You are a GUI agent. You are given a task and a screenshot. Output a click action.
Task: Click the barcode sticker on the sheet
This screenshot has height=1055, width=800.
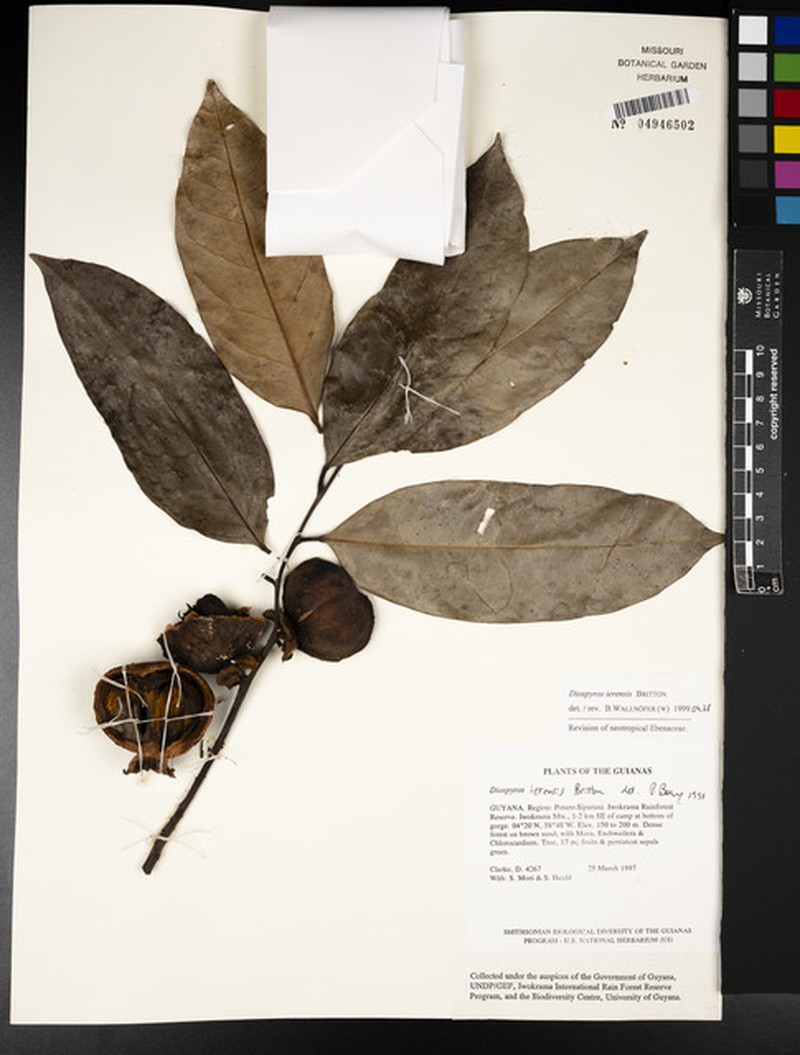point(651,103)
